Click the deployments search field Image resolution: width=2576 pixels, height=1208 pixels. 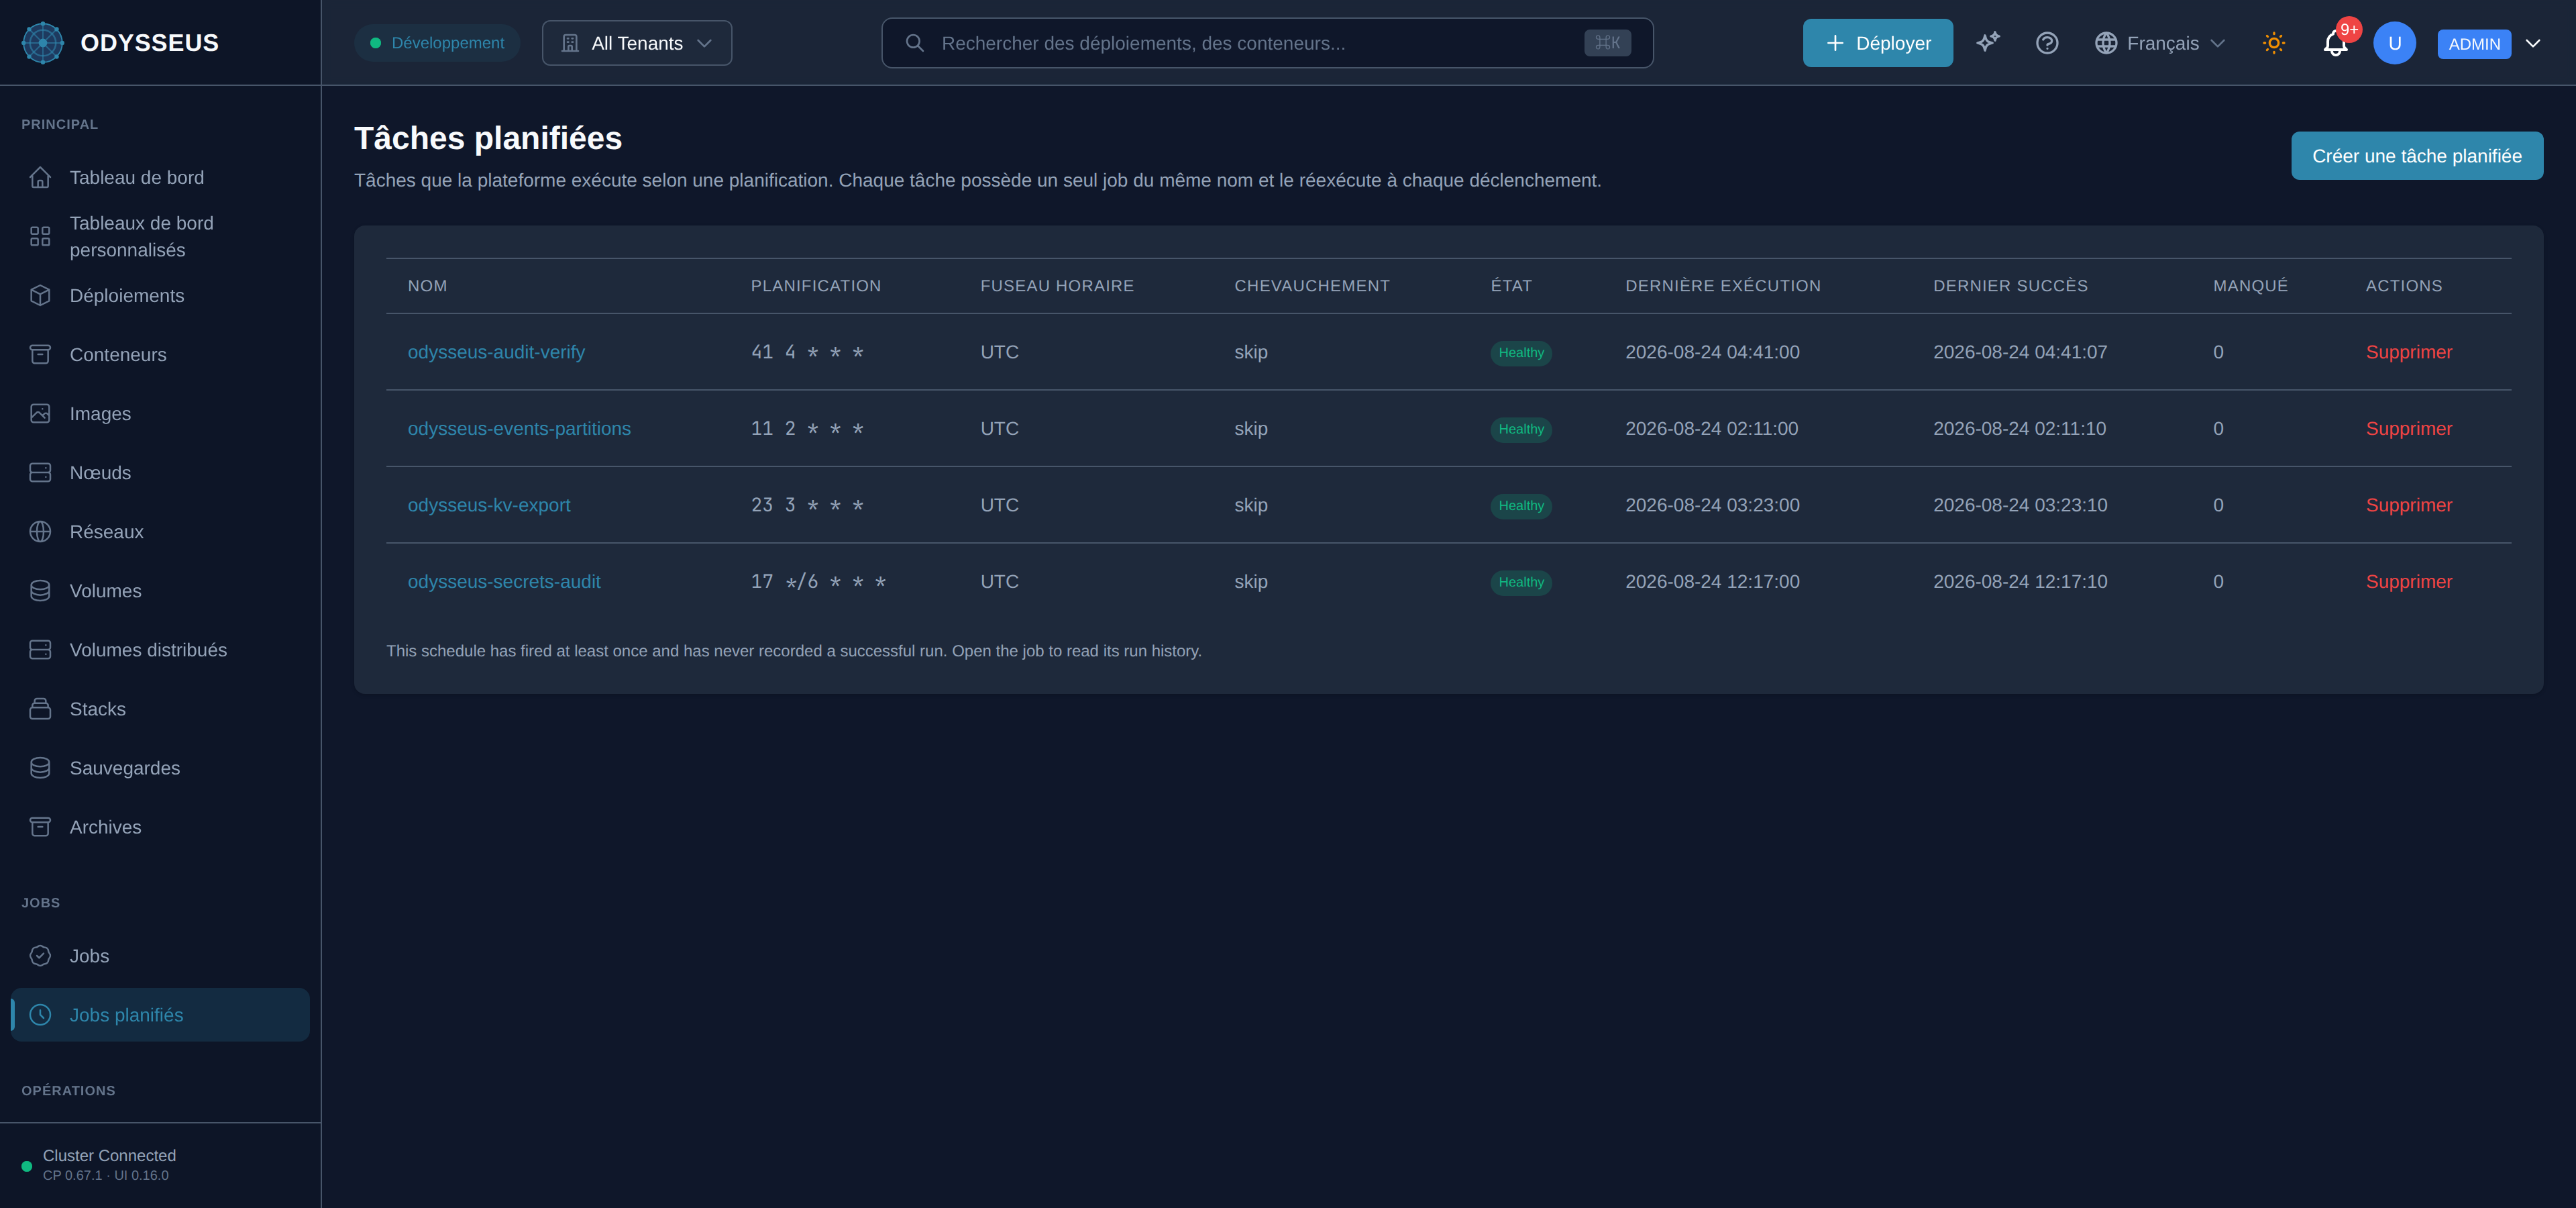click(x=1266, y=43)
